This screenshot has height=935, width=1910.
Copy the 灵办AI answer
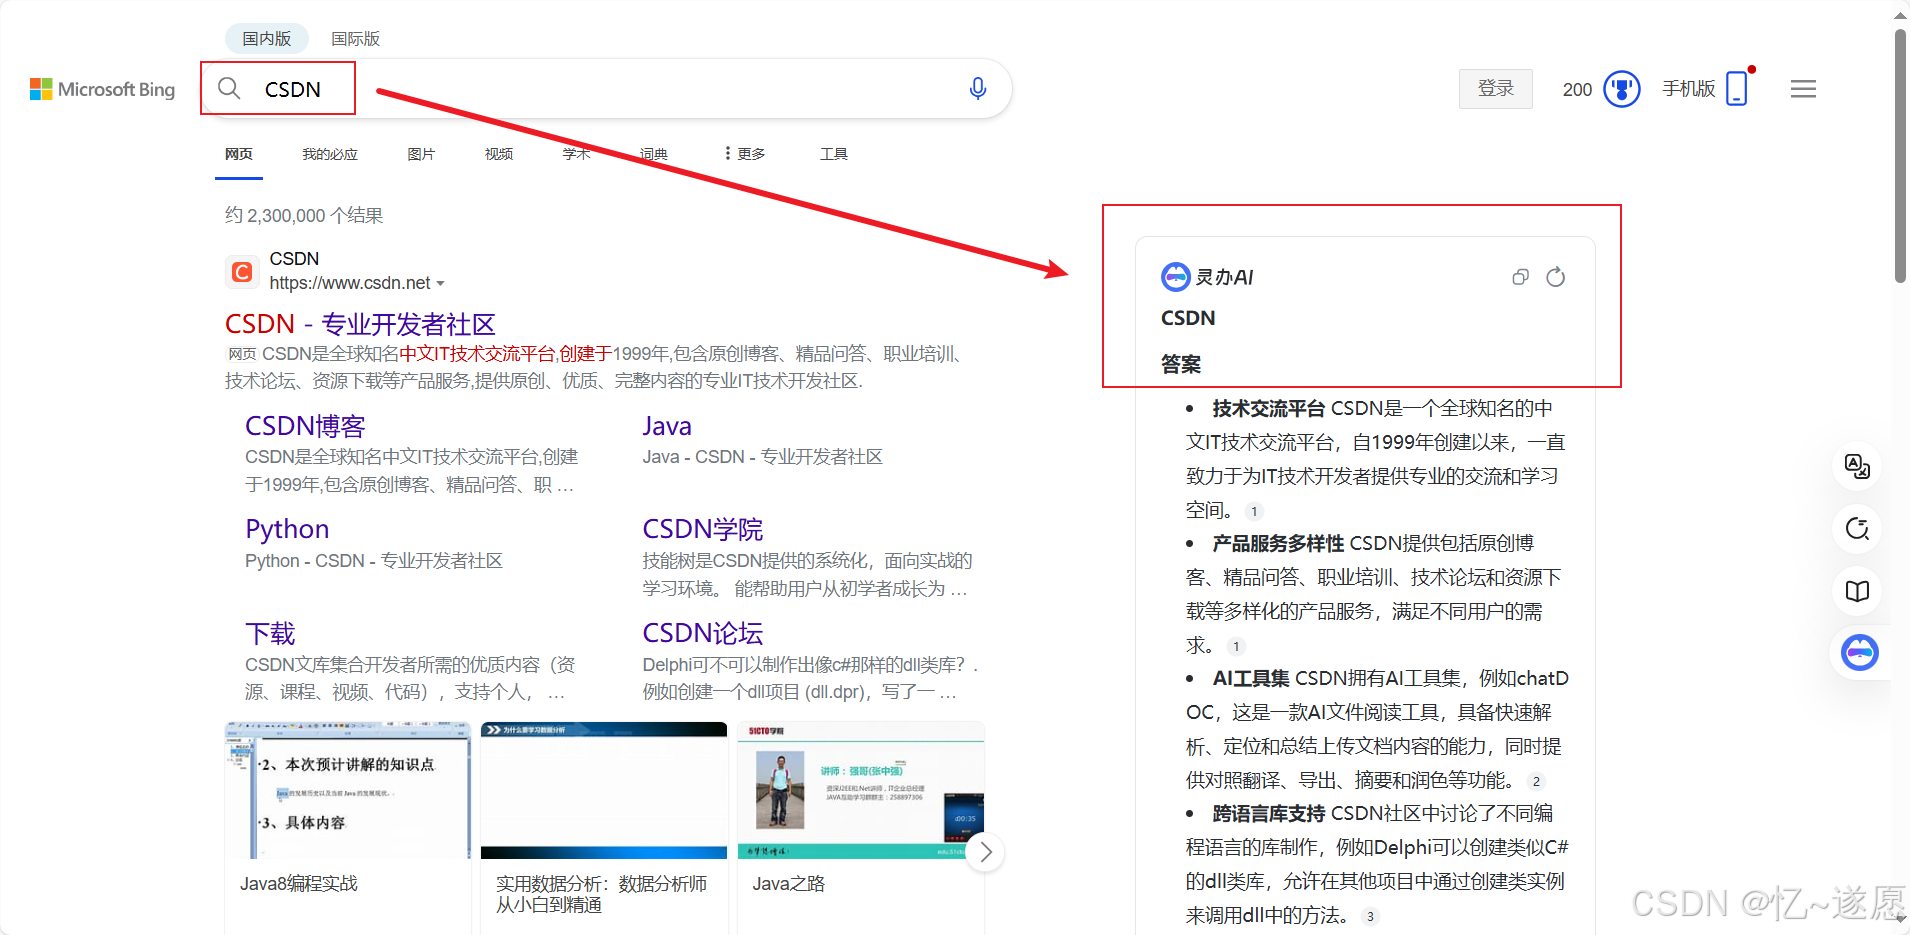[x=1520, y=277]
